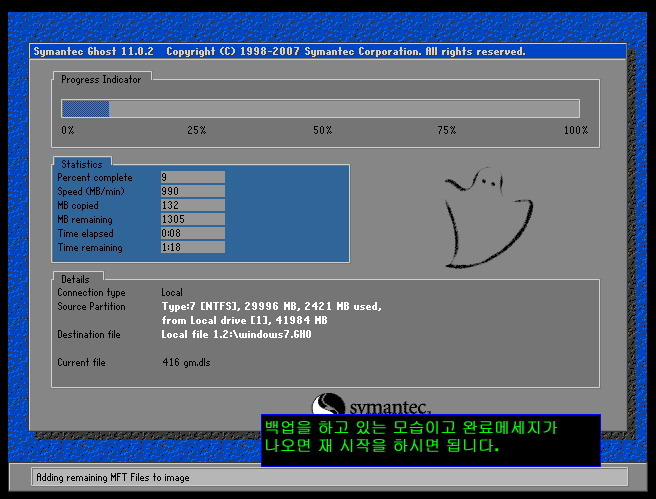
Task: Click the blue filled progress bar segment
Action: tap(85, 109)
